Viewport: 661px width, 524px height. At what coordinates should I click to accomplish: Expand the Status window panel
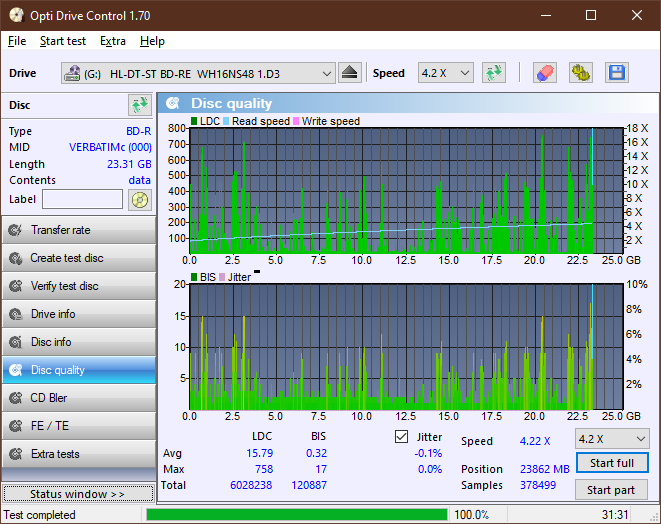pos(78,494)
